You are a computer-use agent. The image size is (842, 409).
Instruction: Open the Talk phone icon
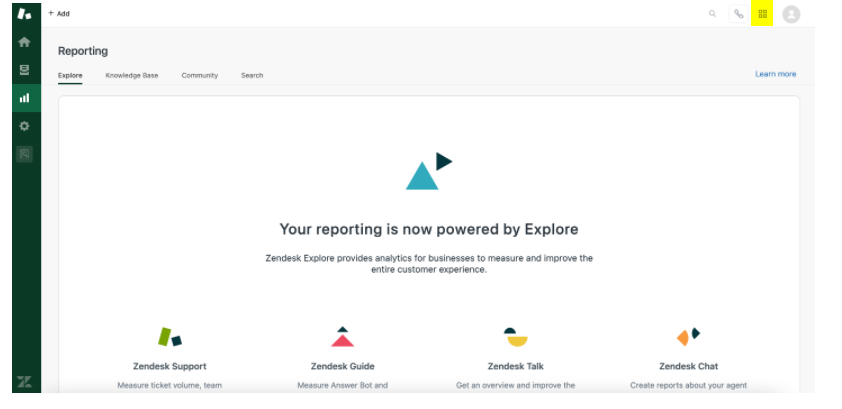click(x=738, y=14)
